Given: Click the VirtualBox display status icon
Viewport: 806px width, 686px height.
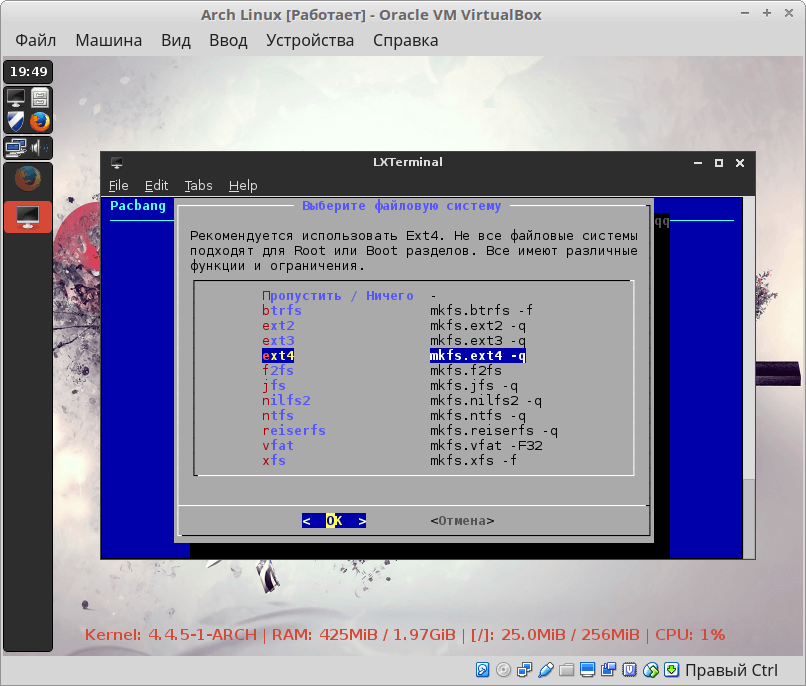Looking at the screenshot, I should [587, 669].
